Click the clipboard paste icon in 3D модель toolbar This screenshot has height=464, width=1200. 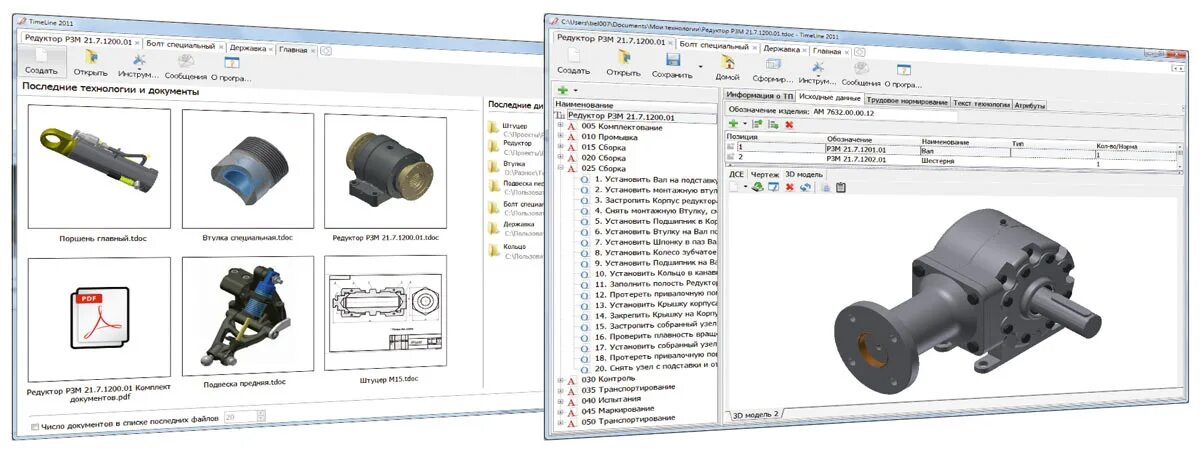coord(840,187)
